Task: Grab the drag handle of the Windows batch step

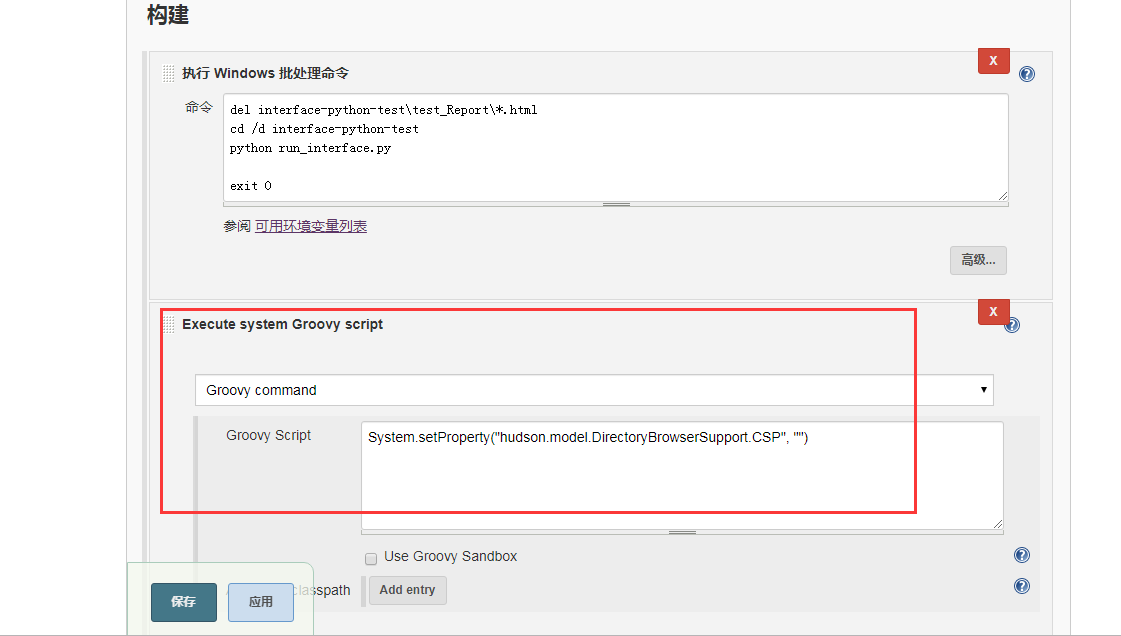Action: [x=166, y=73]
